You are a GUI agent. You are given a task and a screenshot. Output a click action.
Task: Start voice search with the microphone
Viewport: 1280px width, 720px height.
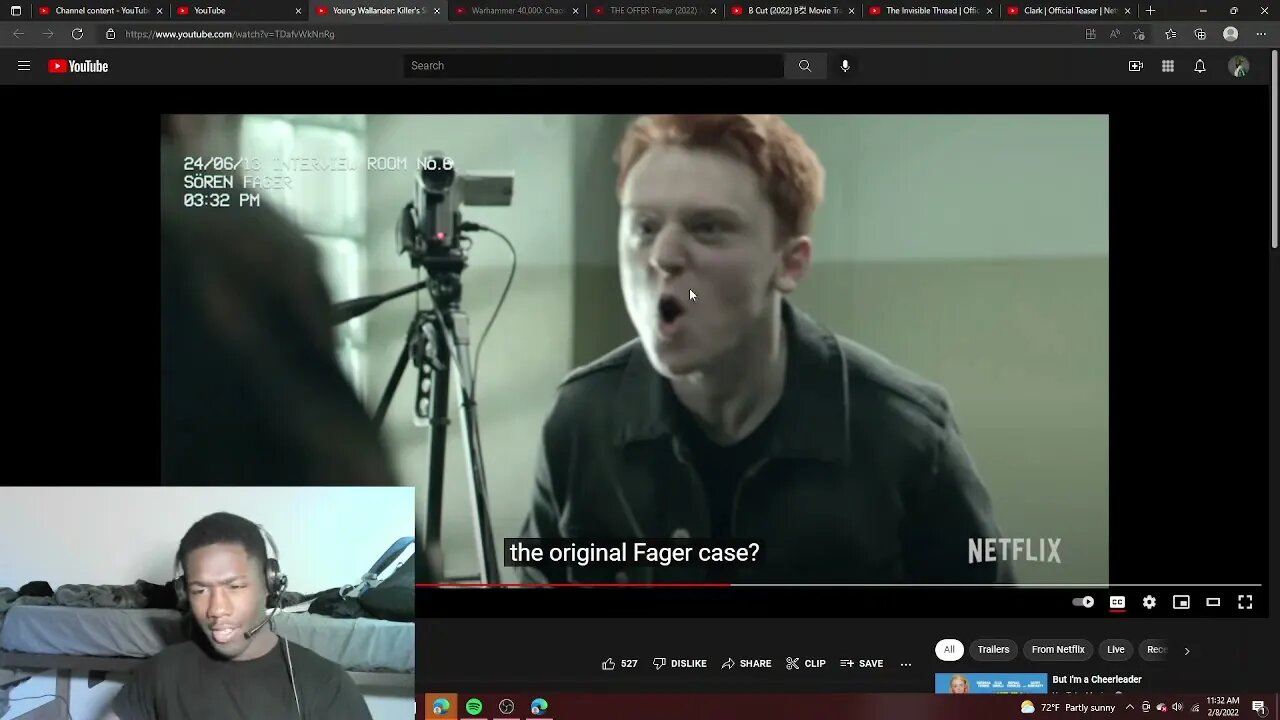[x=845, y=66]
